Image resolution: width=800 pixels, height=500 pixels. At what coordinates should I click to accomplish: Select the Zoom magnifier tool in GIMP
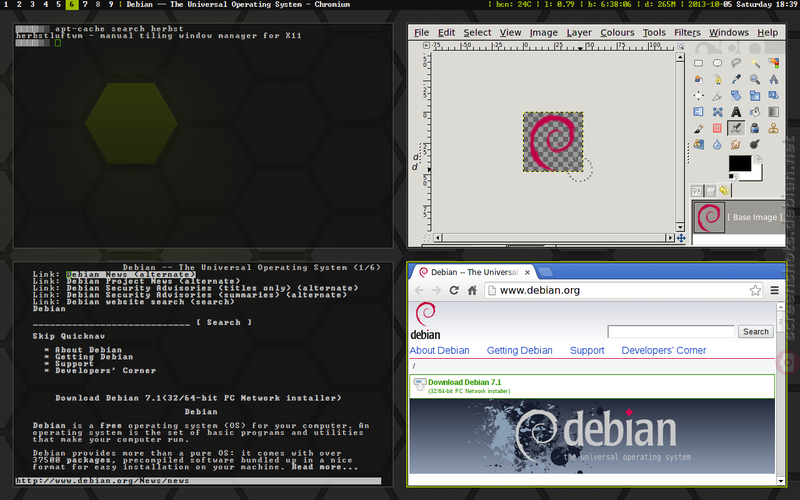click(755, 80)
